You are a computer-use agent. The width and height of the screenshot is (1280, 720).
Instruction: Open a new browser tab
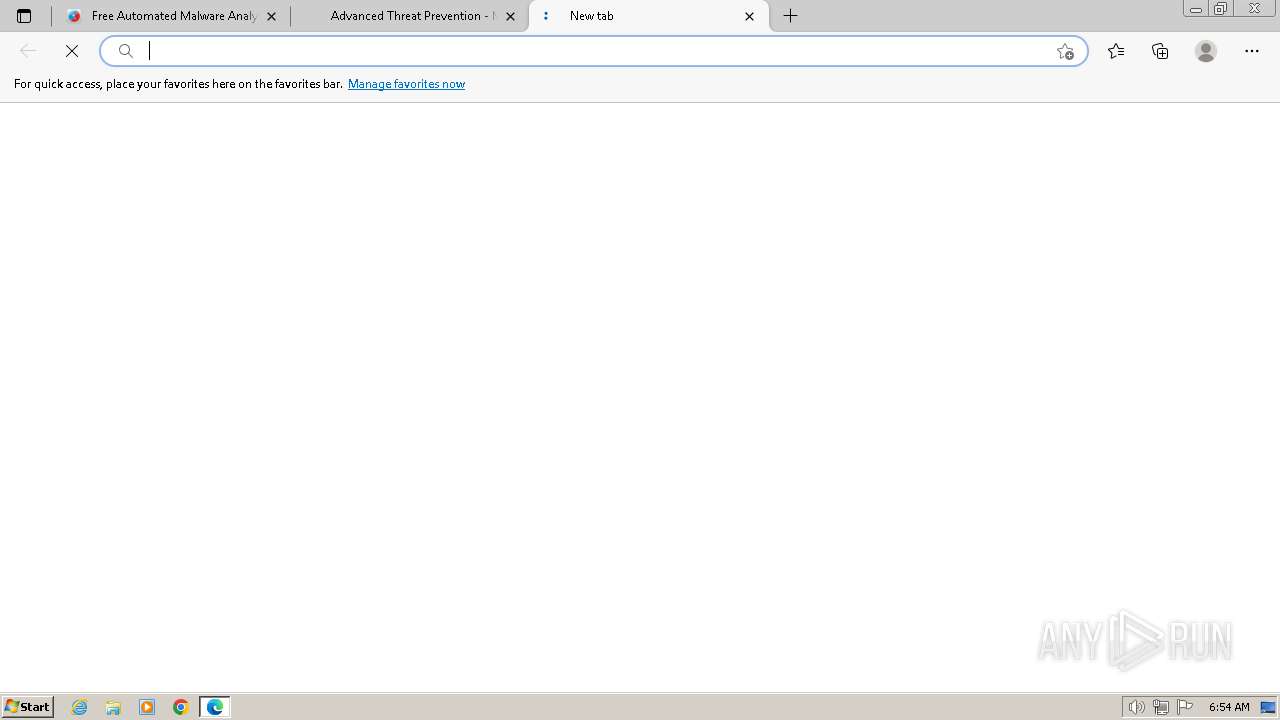click(x=790, y=16)
